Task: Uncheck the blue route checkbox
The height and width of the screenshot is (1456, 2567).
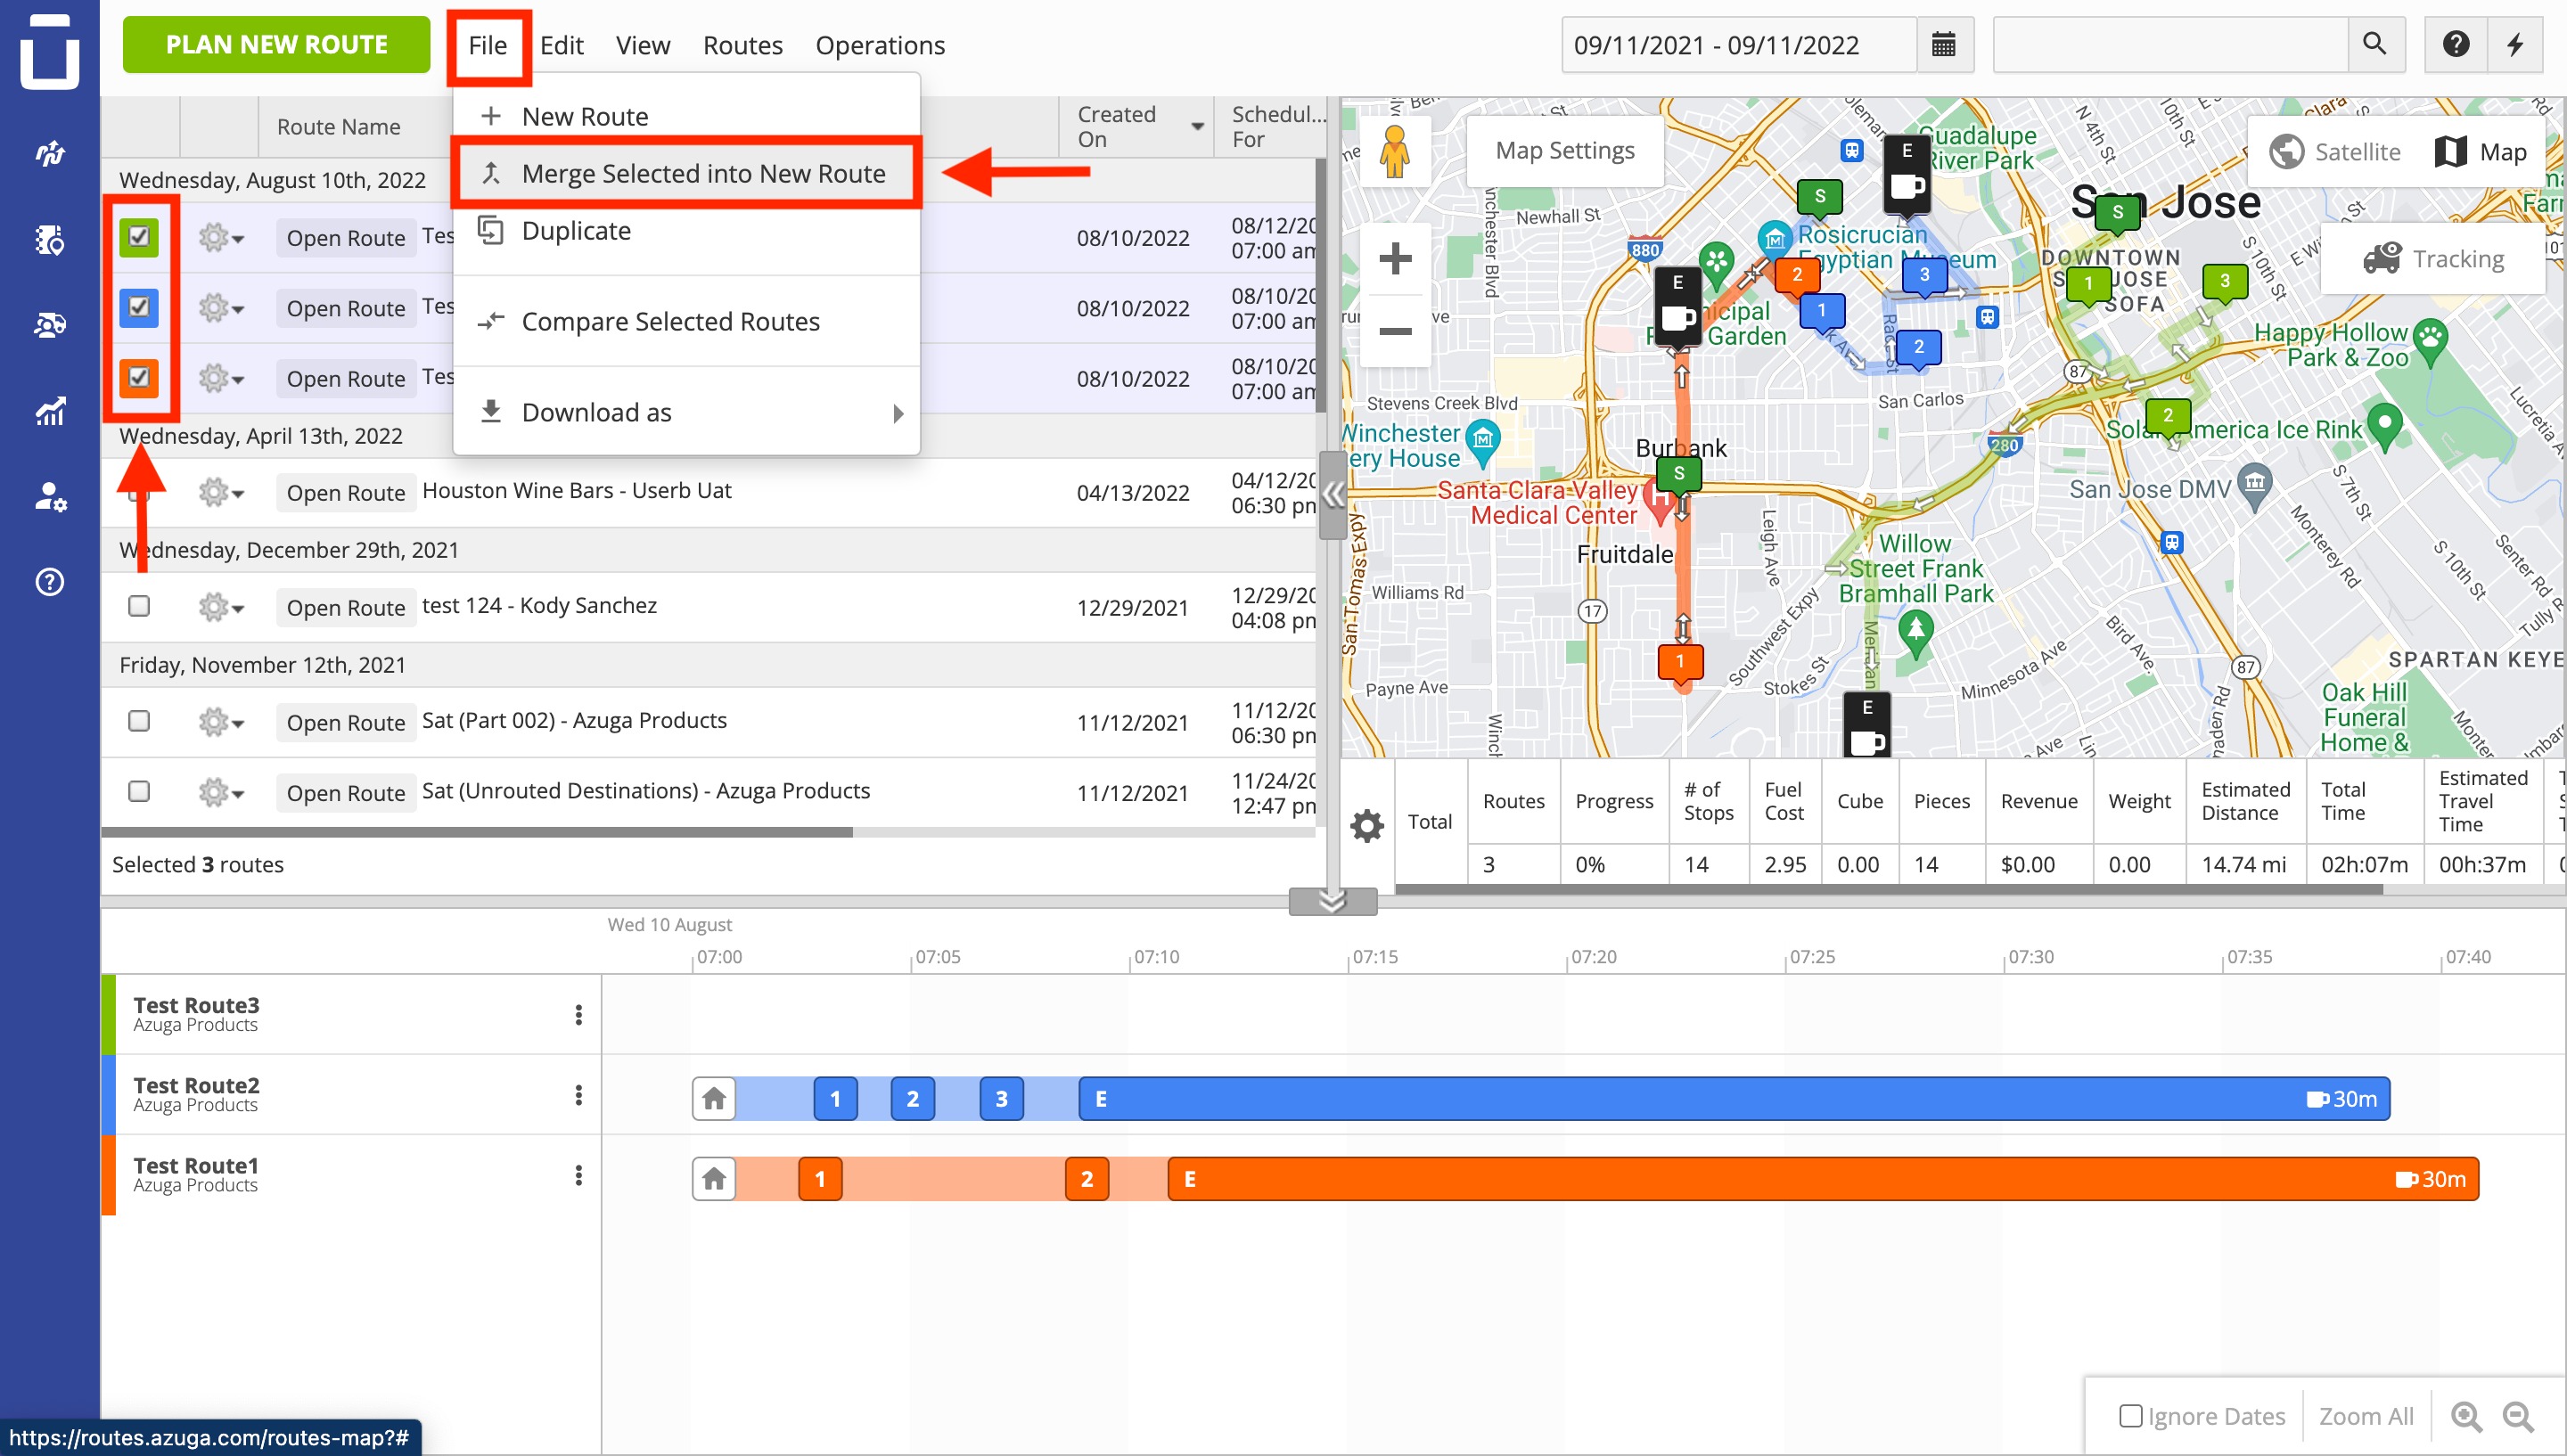Action: [x=139, y=307]
